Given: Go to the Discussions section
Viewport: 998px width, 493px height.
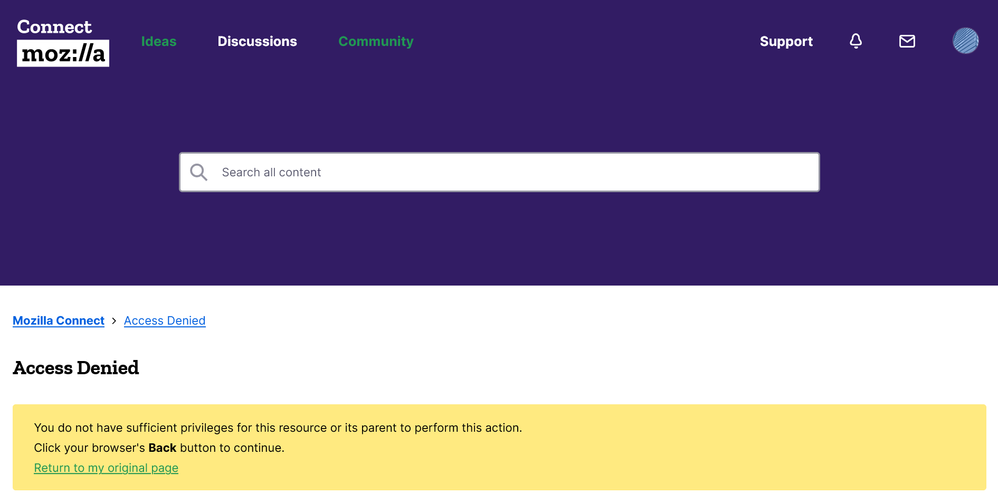Looking at the screenshot, I should coord(257,41).
